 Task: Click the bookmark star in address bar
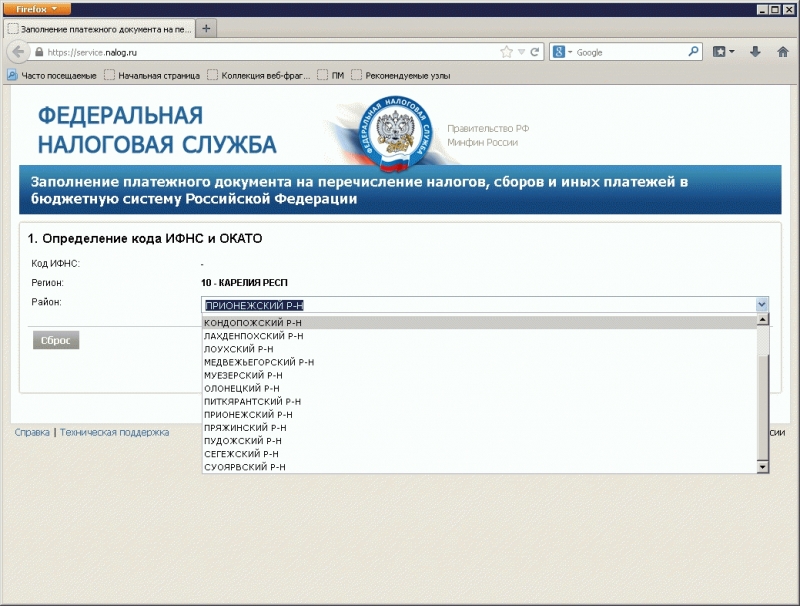506,52
